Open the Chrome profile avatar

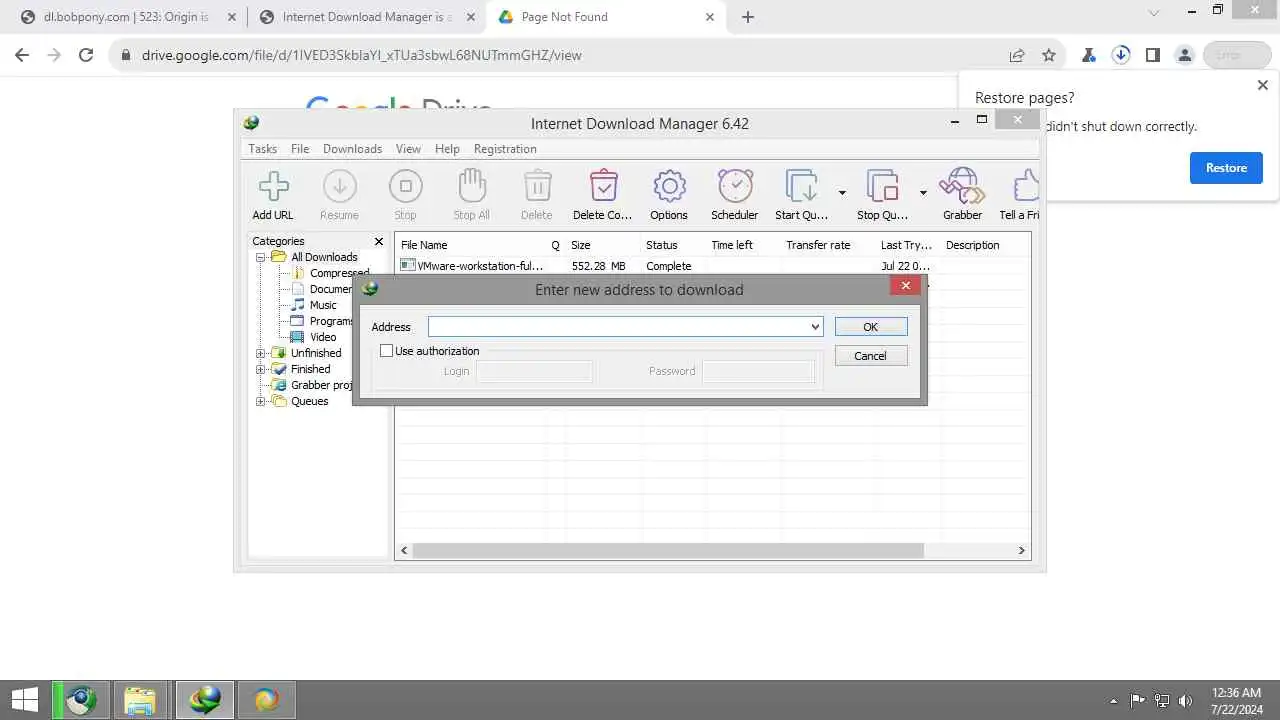pos(1185,55)
